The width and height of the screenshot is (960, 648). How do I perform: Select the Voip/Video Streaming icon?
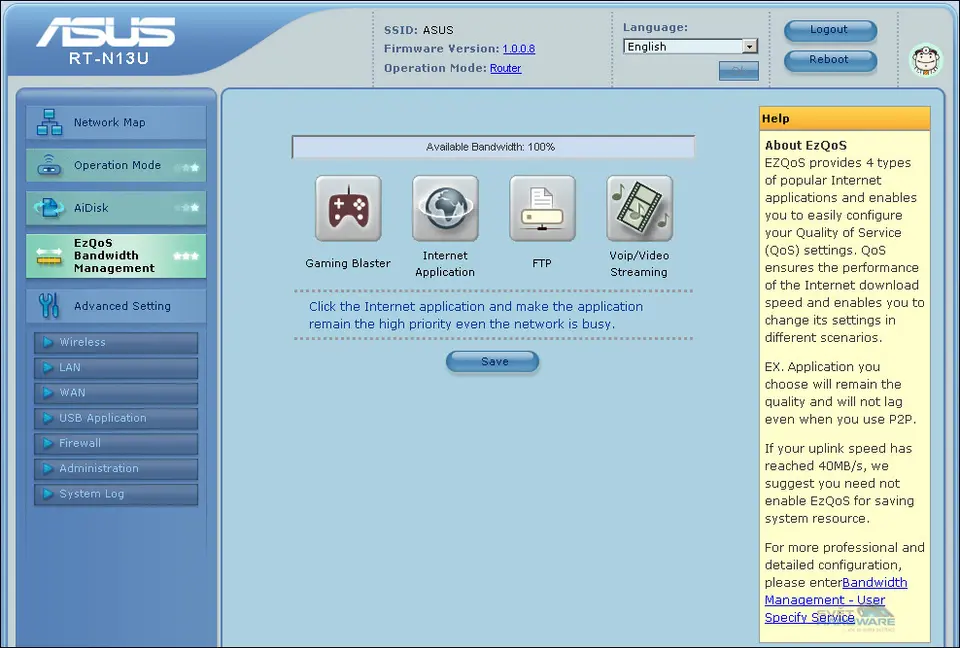click(x=639, y=208)
